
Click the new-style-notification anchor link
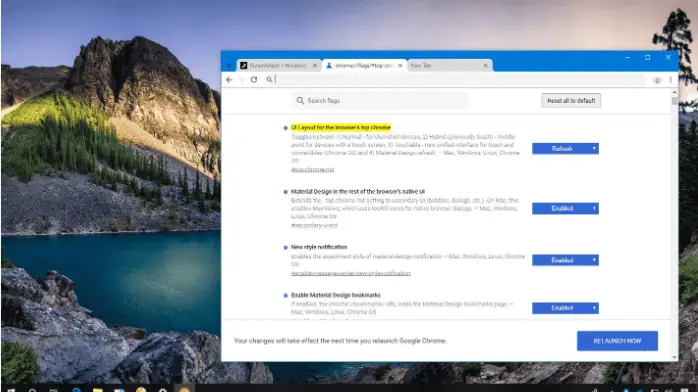click(351, 273)
